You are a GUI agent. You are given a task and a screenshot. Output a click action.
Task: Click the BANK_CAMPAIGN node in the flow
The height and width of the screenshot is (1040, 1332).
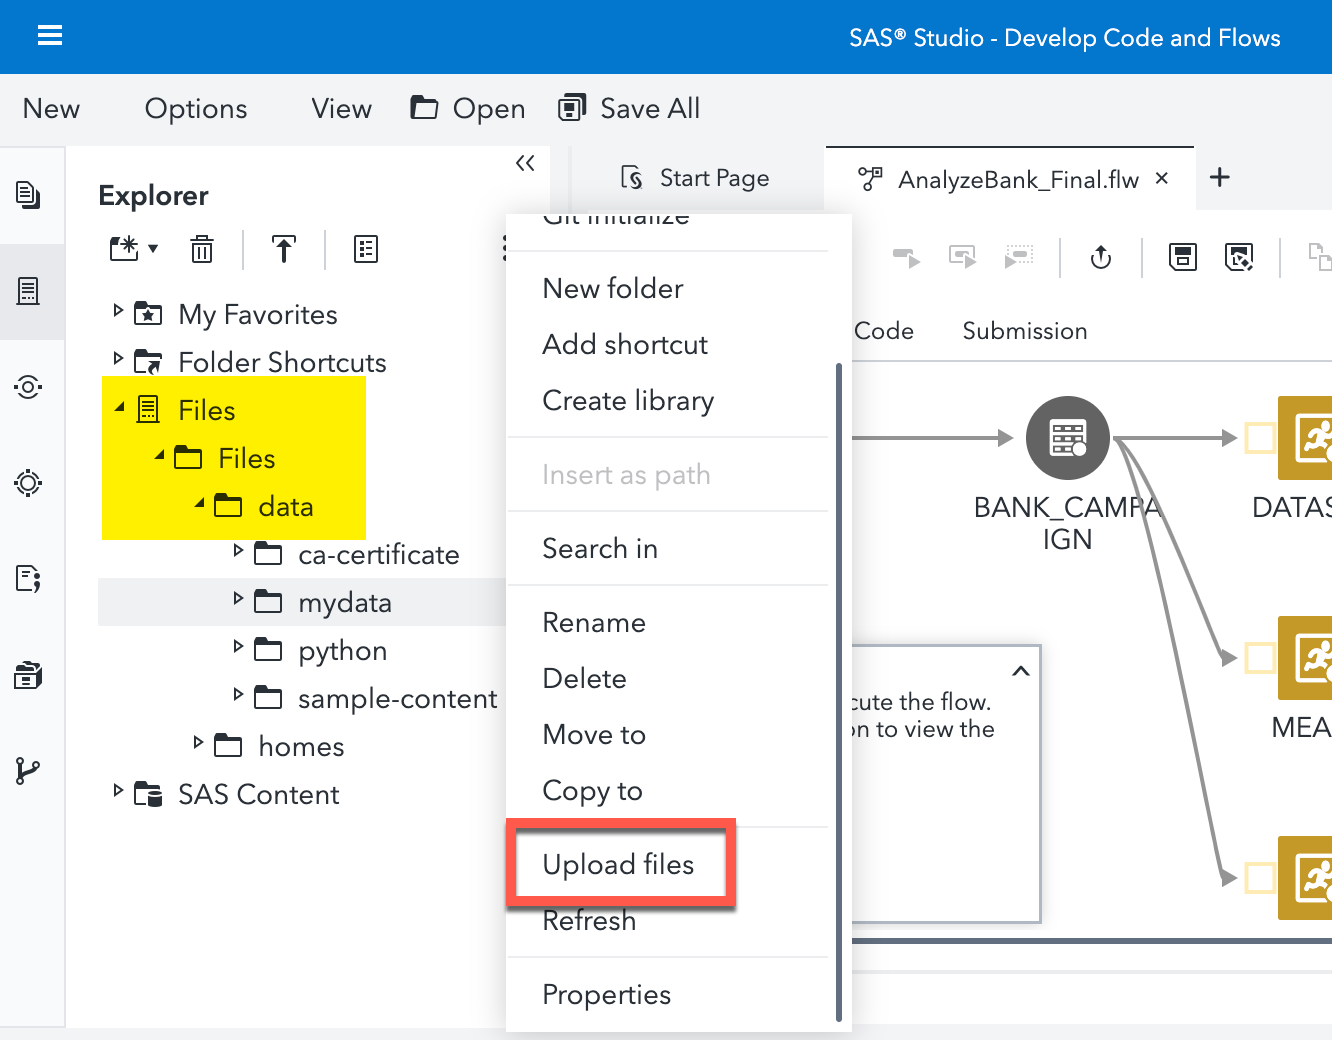[1067, 437]
